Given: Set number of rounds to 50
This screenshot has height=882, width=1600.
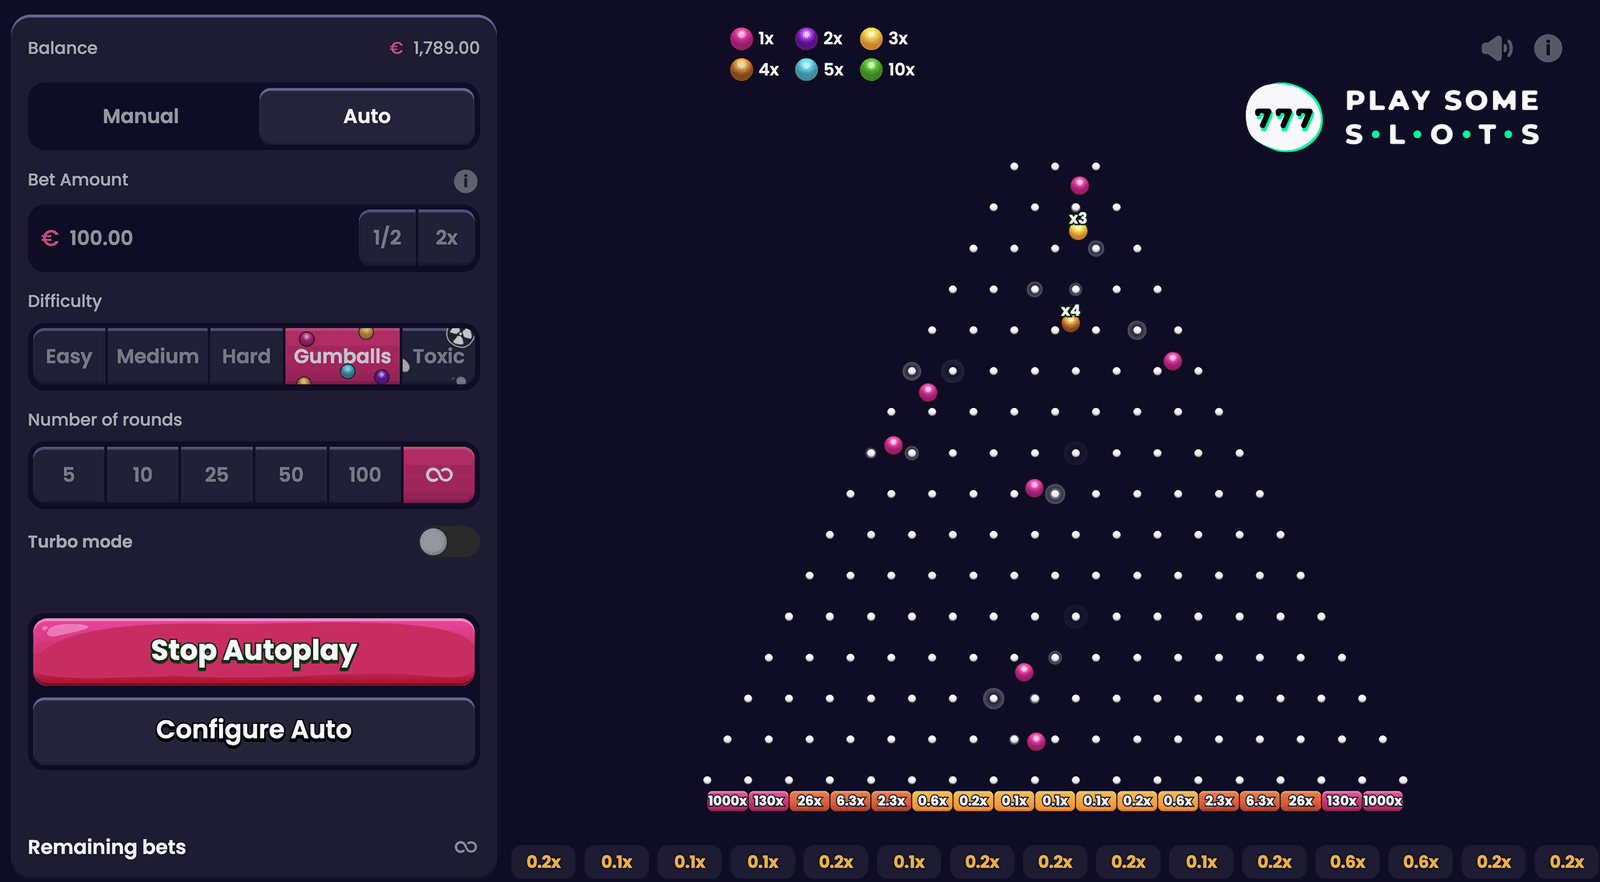Looking at the screenshot, I should coord(291,475).
